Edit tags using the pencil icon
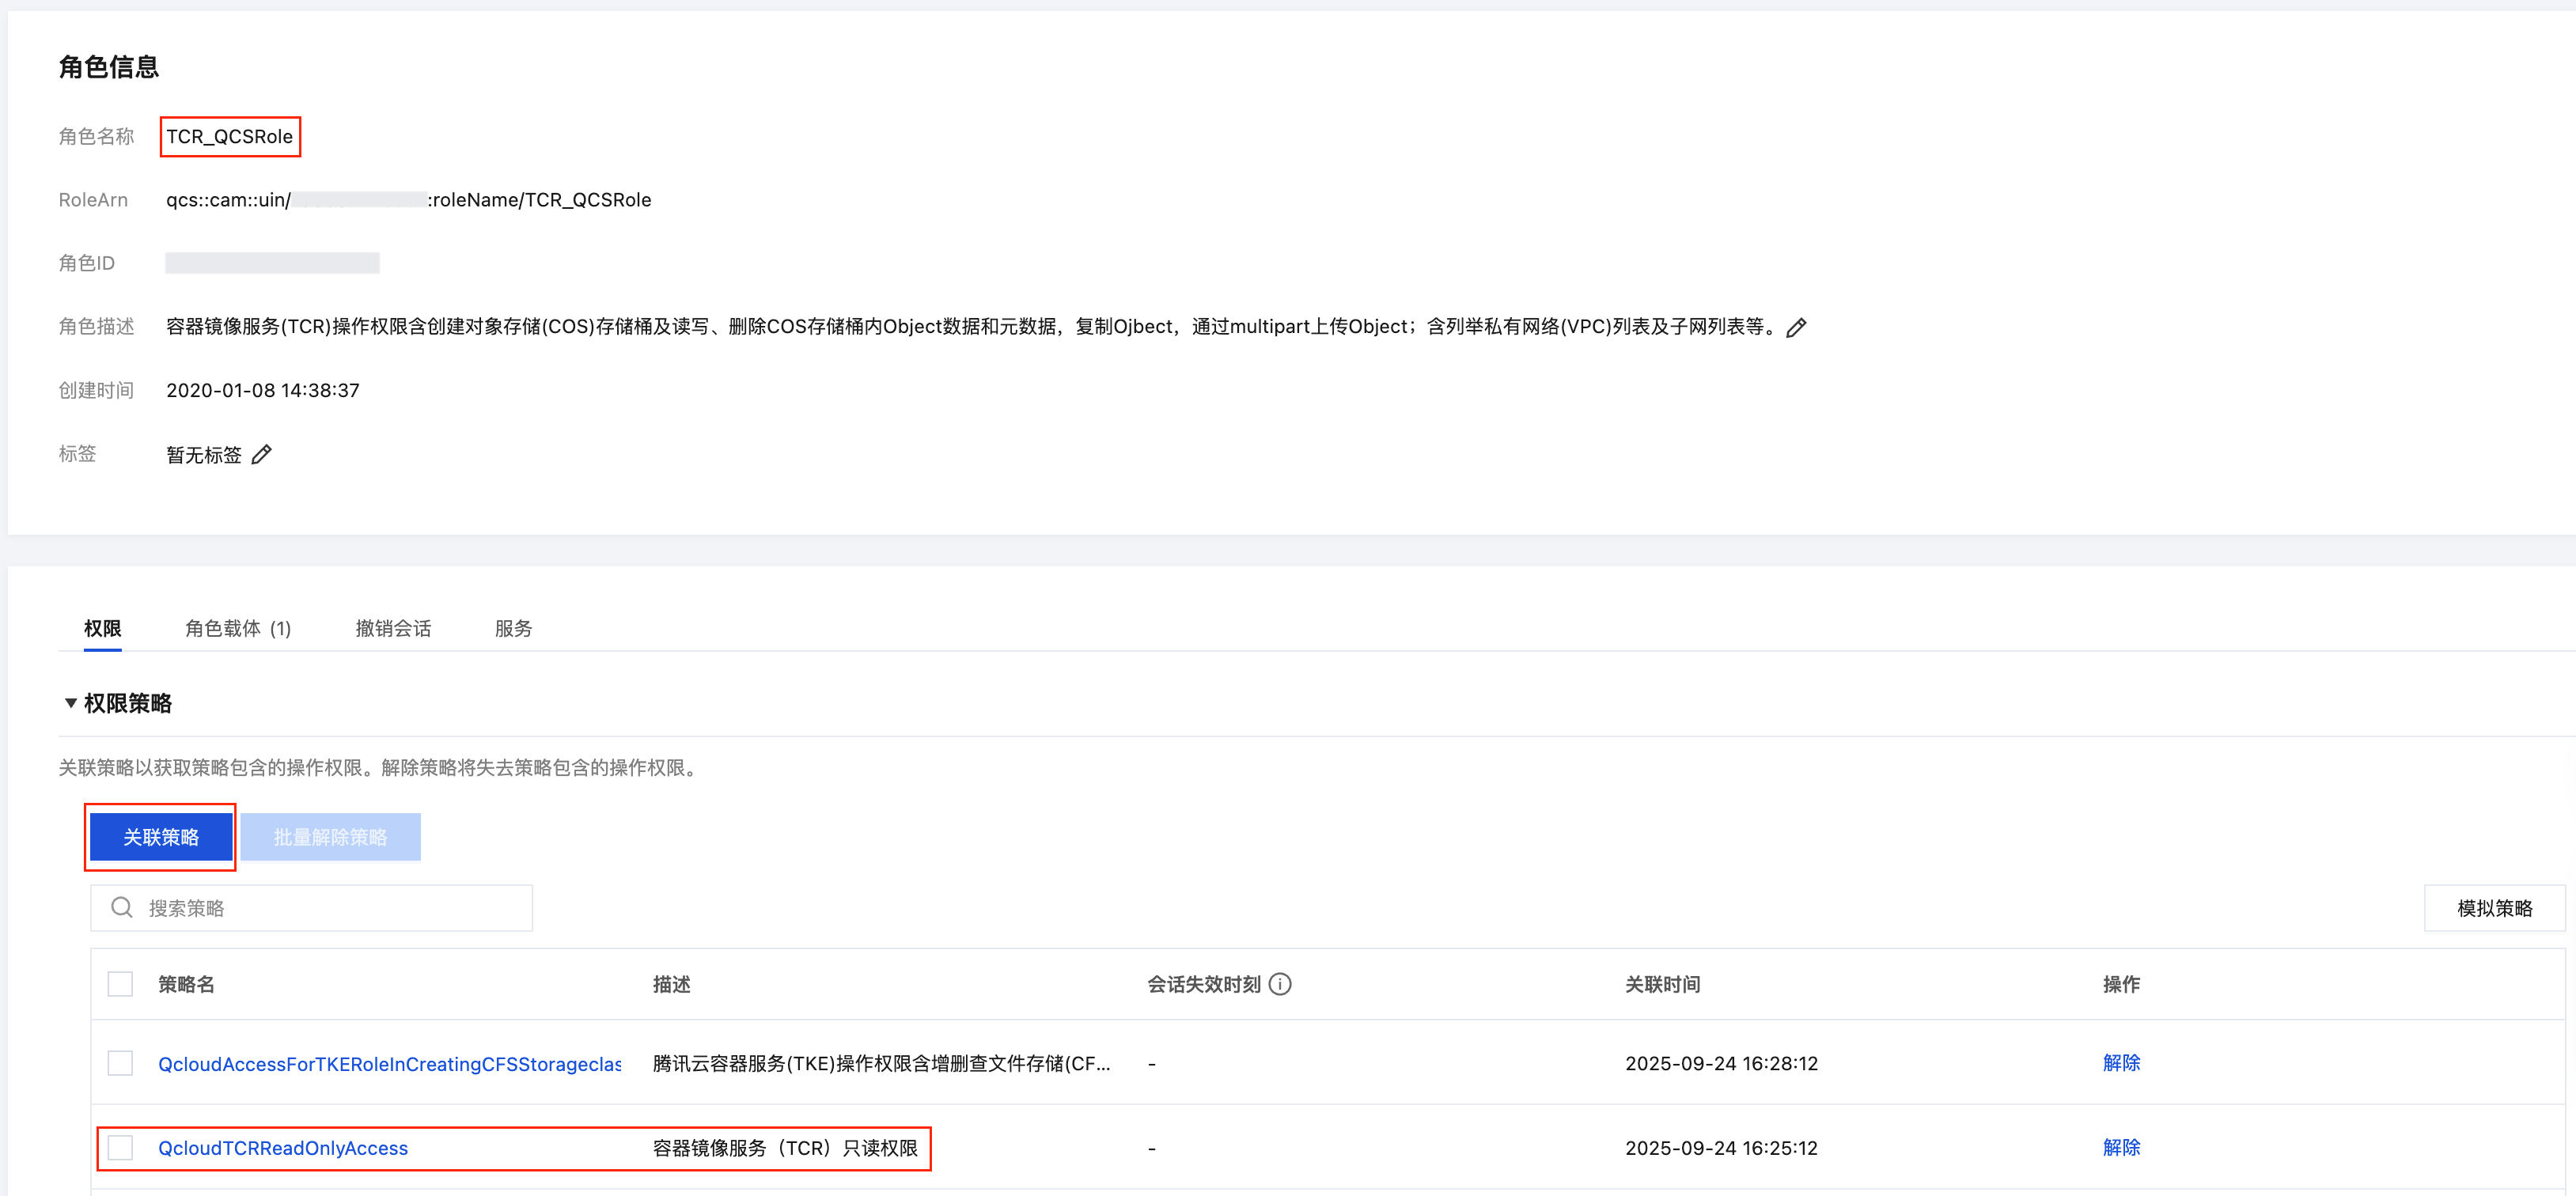Screen dimensions: 2576x1196 [x=261, y=455]
